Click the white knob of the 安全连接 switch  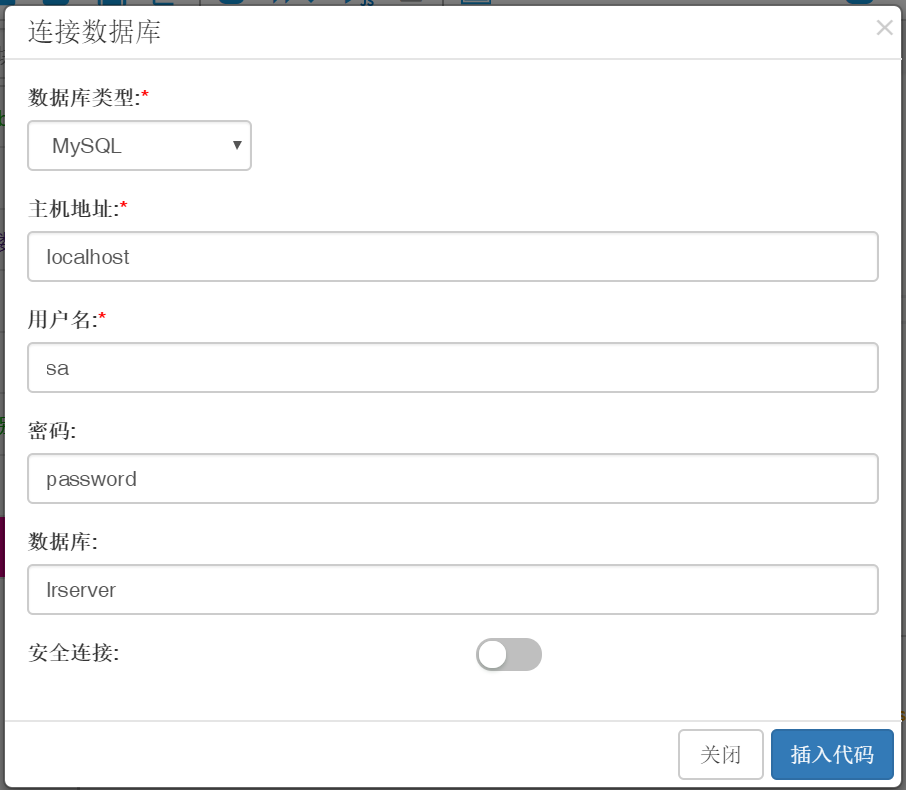click(x=493, y=655)
